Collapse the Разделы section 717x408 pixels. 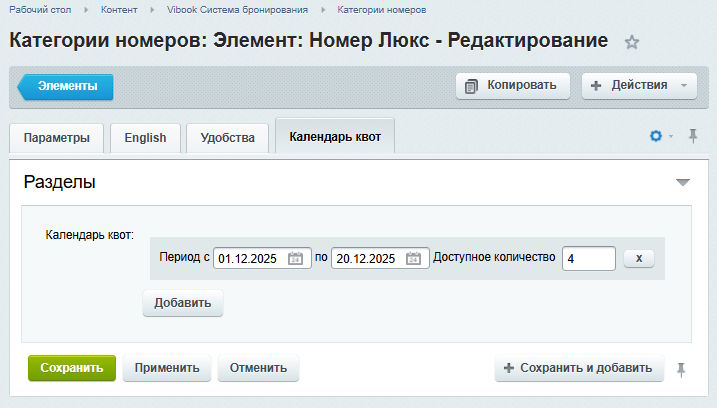pyautogui.click(x=683, y=183)
